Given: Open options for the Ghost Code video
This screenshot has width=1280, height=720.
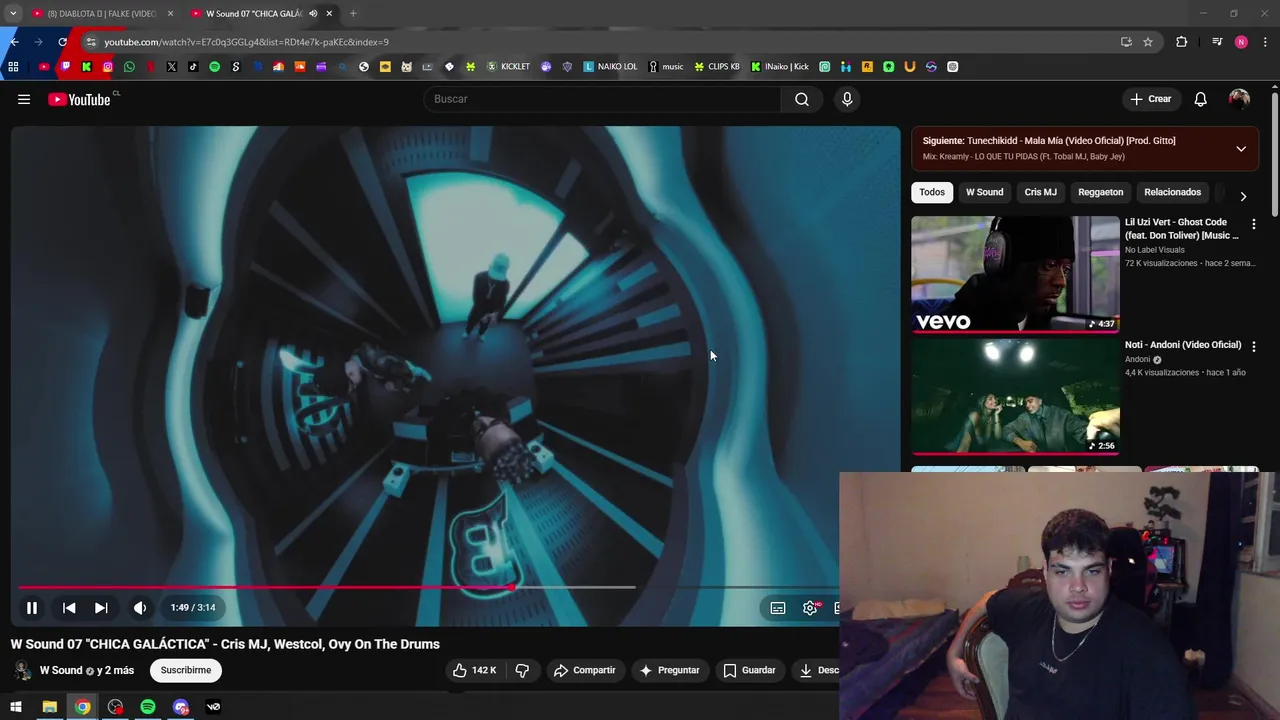Looking at the screenshot, I should coord(1254,224).
